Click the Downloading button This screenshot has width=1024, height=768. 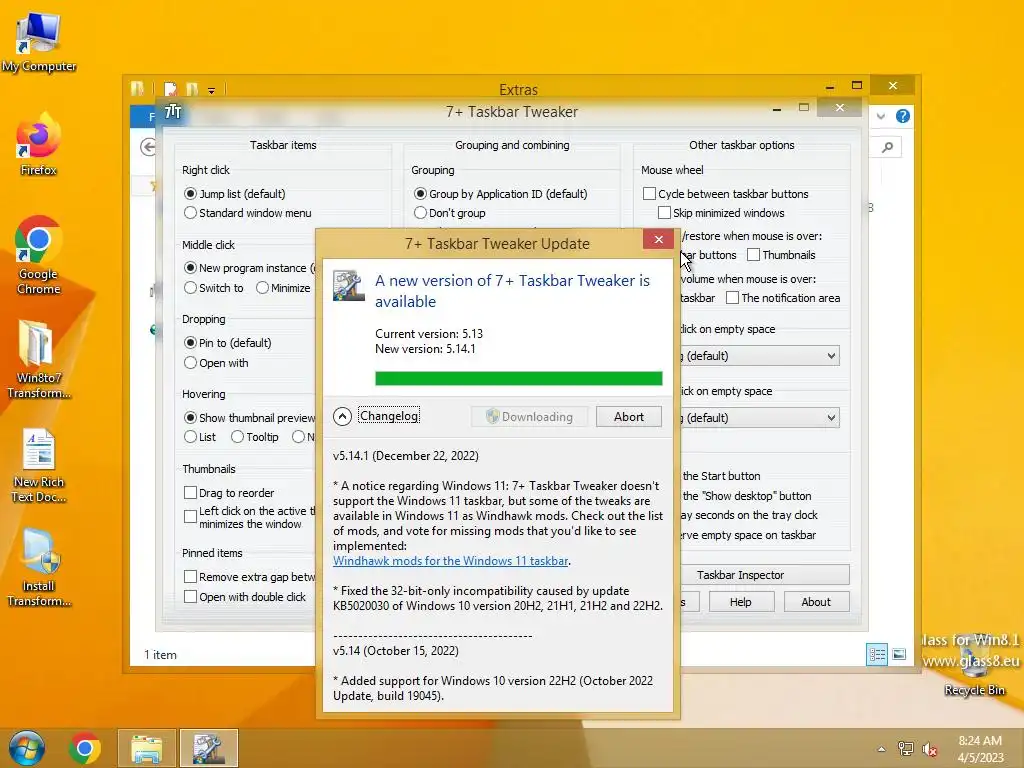click(x=530, y=417)
